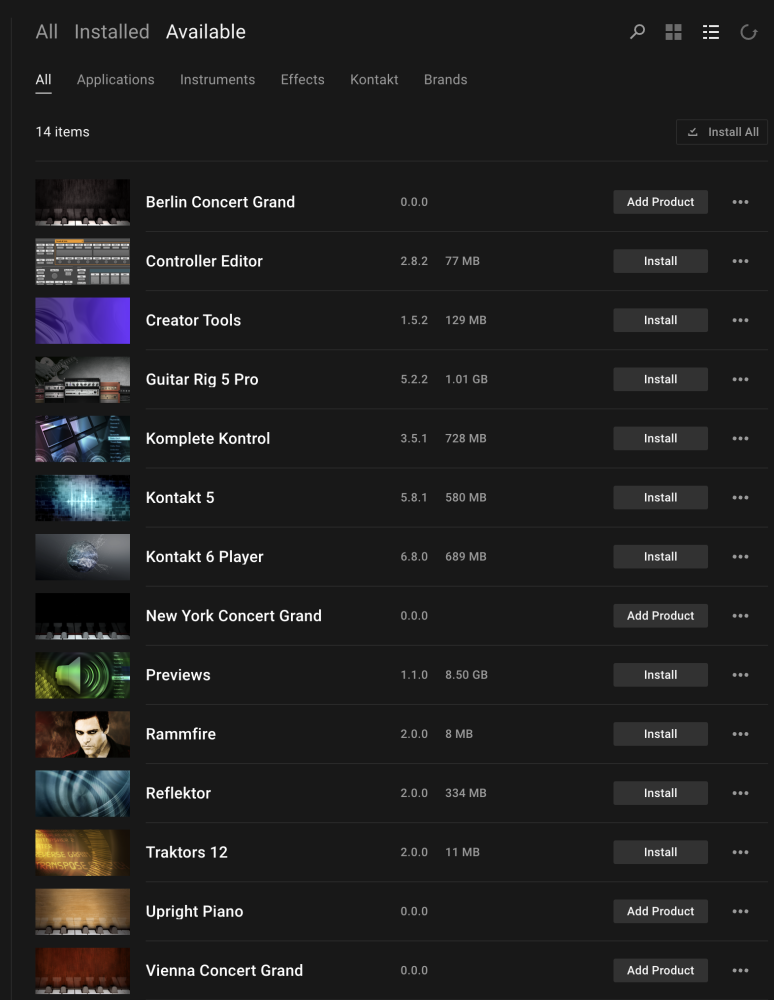This screenshot has width=774, height=1000.
Task: Add Product for Vienna Concert Grand
Action: (661, 971)
